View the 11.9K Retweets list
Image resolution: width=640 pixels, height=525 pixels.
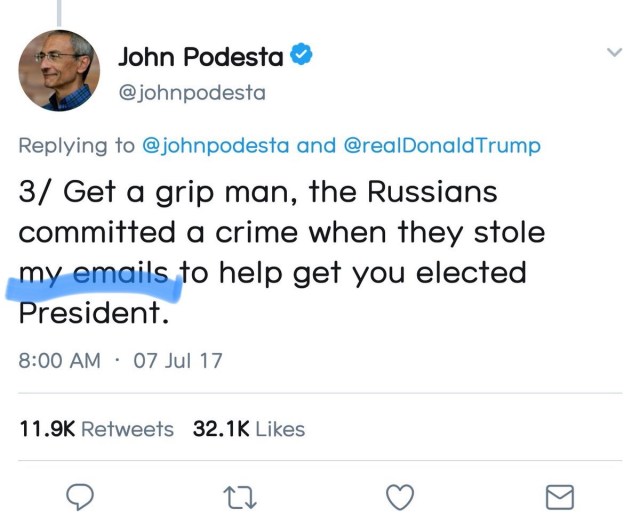(x=96, y=429)
